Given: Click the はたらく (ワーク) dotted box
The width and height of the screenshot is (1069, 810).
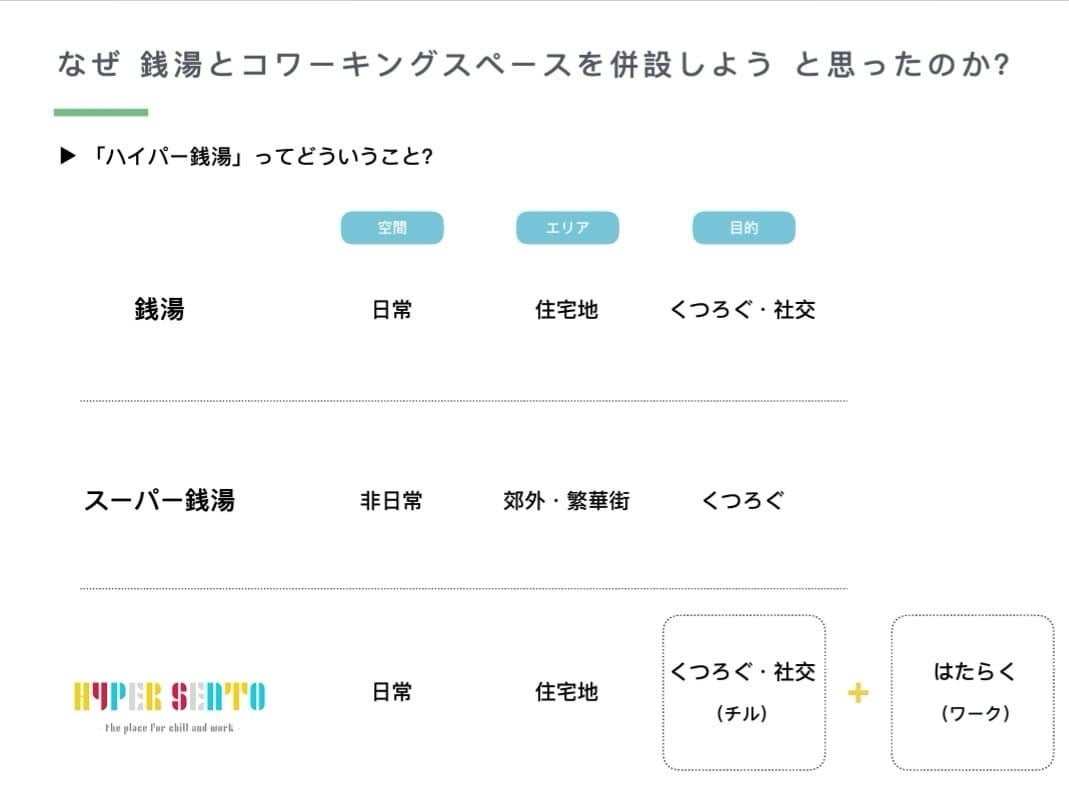Looking at the screenshot, I should point(972,692).
